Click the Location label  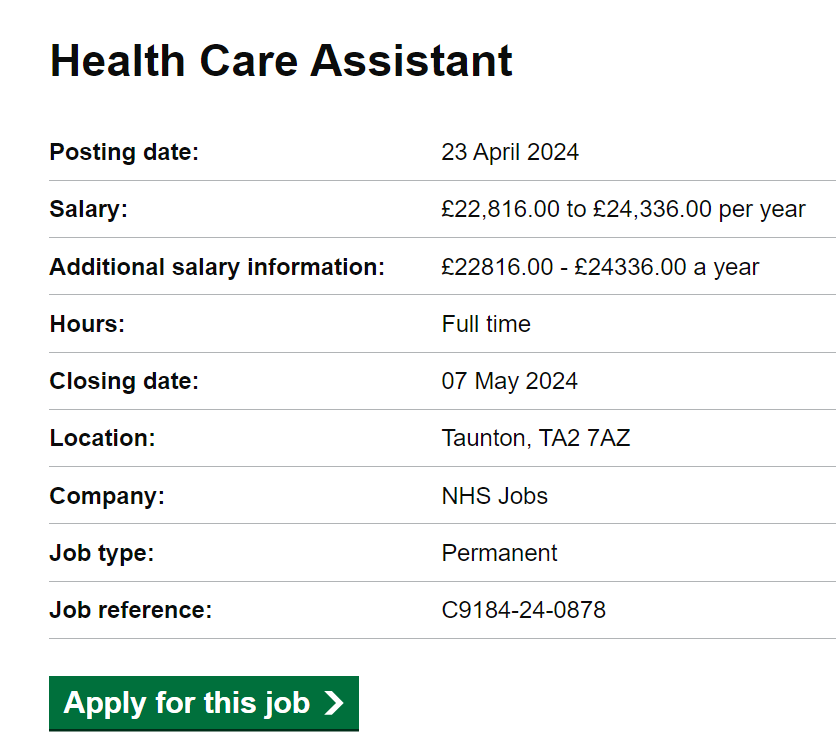pos(103,438)
